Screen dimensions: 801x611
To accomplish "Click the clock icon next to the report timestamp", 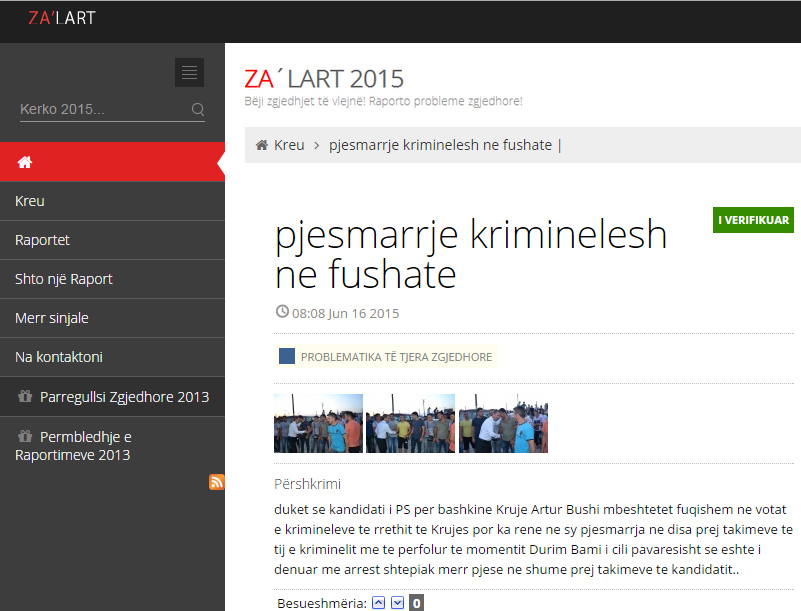I will tap(281, 311).
